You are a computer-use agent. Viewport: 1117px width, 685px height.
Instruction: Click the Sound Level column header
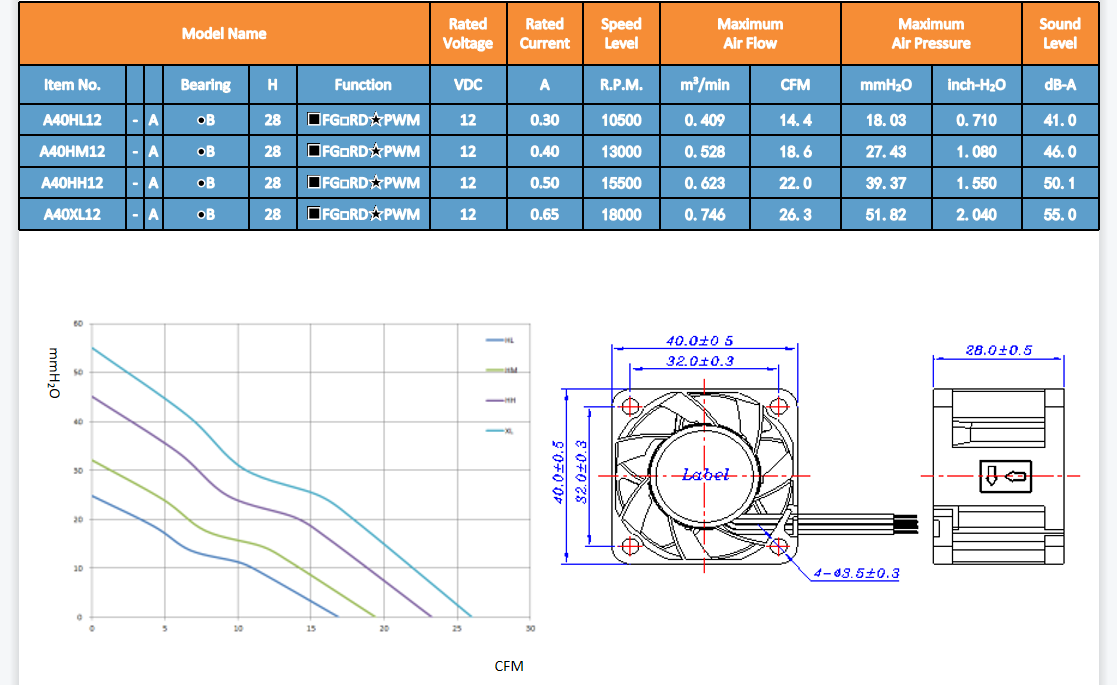pyautogui.click(x=1059, y=34)
